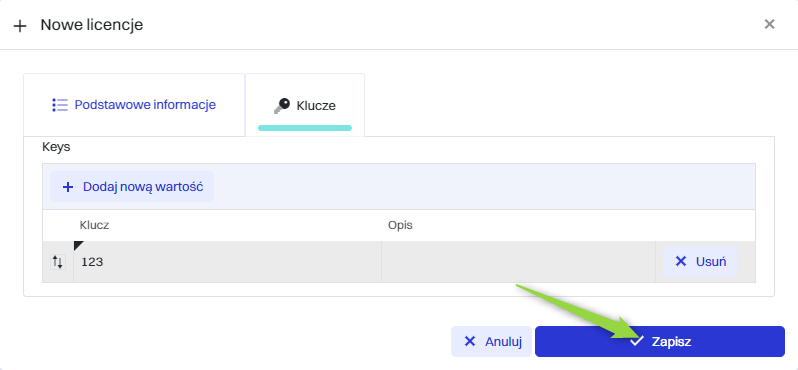Click the X icon in the Usuń button
The image size is (798, 370).
680,262
